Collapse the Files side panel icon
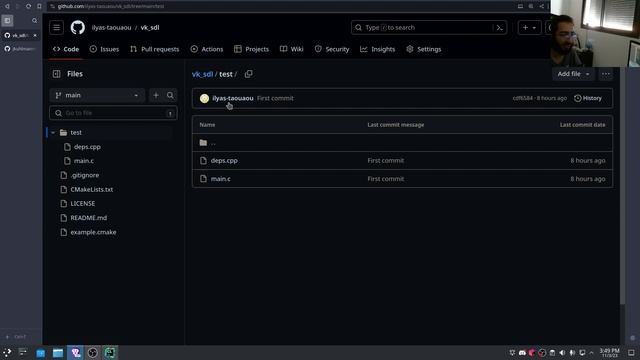Screen dimensions: 640x360 pyautogui.click(x=56, y=74)
